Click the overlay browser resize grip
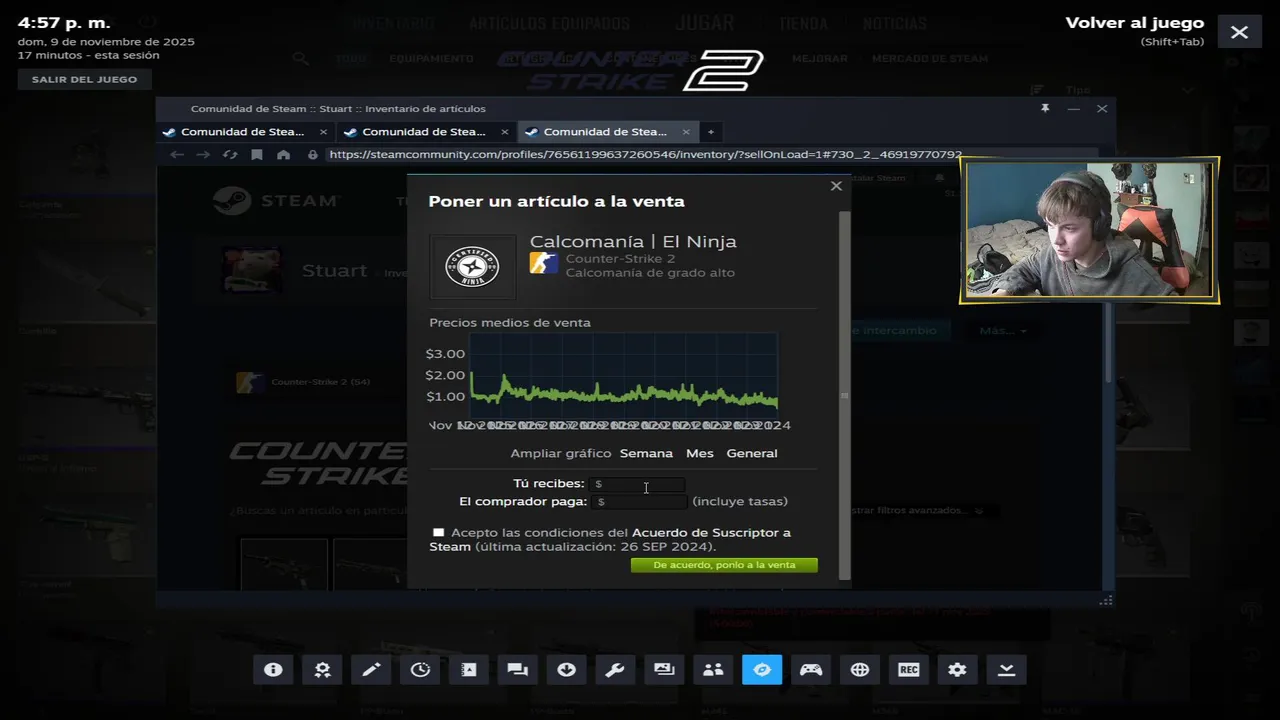 1106,600
